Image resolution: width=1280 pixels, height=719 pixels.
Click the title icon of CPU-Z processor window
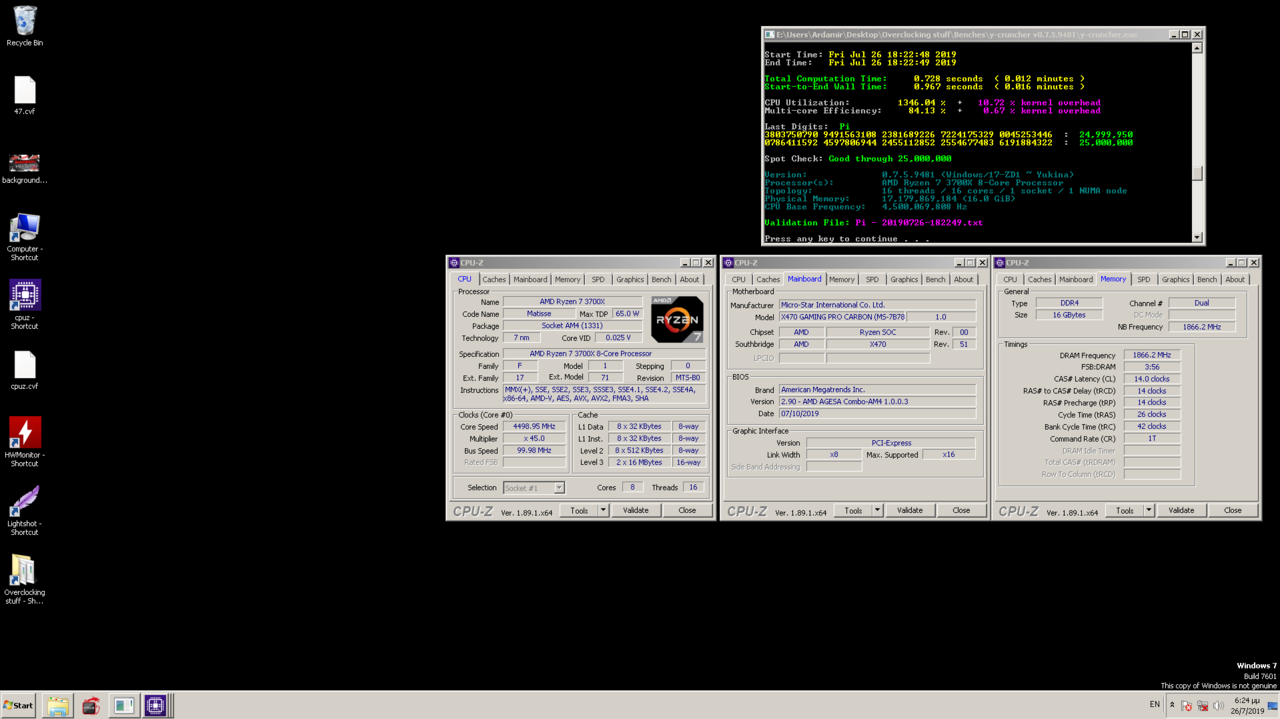tap(454, 263)
